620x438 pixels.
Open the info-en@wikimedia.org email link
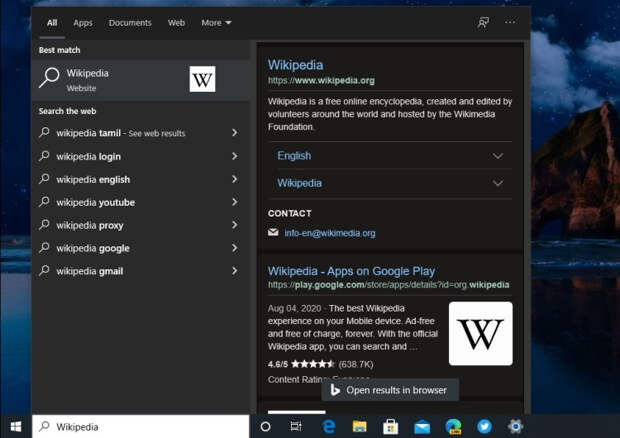tap(329, 233)
